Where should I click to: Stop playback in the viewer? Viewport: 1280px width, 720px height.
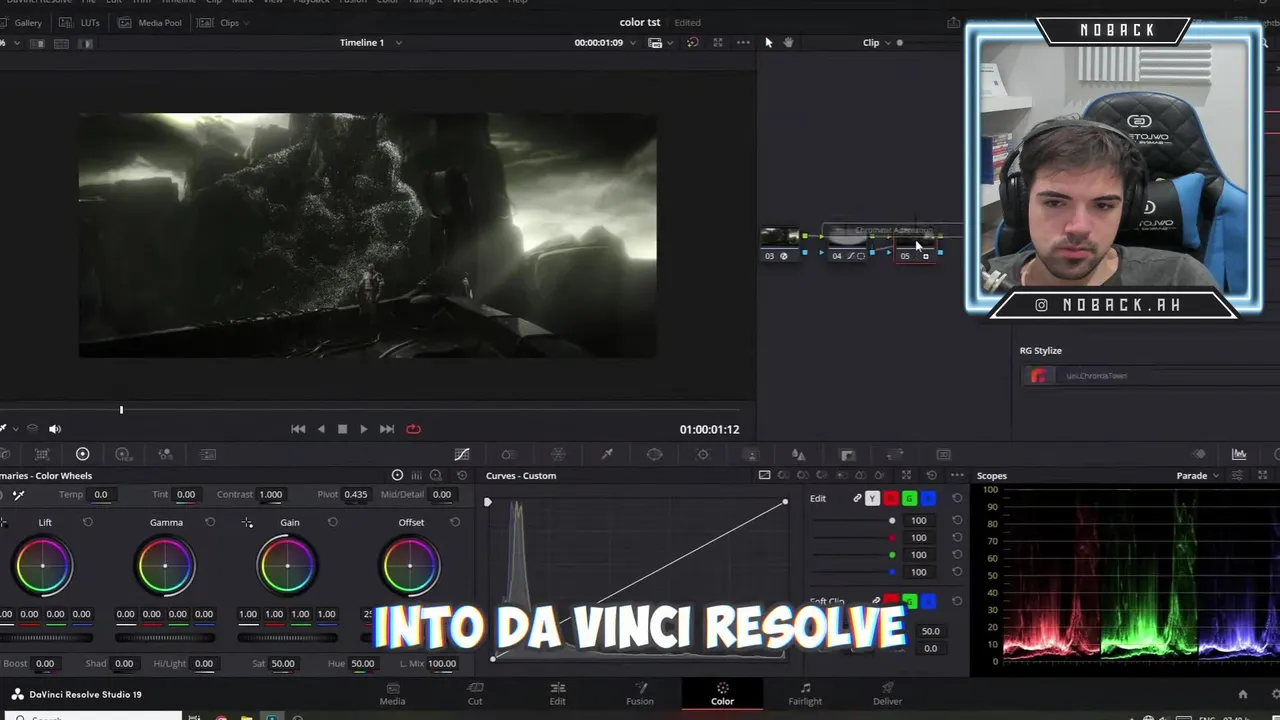(x=342, y=429)
